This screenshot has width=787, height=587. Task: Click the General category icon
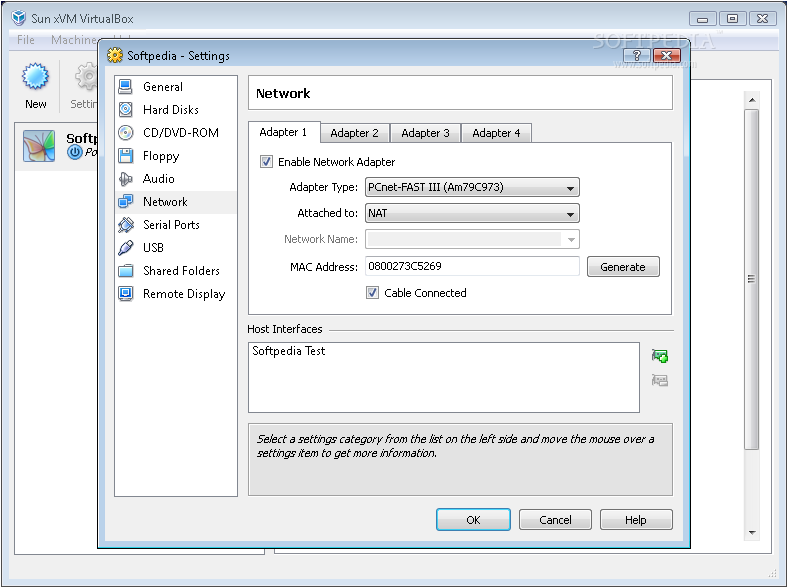point(125,87)
